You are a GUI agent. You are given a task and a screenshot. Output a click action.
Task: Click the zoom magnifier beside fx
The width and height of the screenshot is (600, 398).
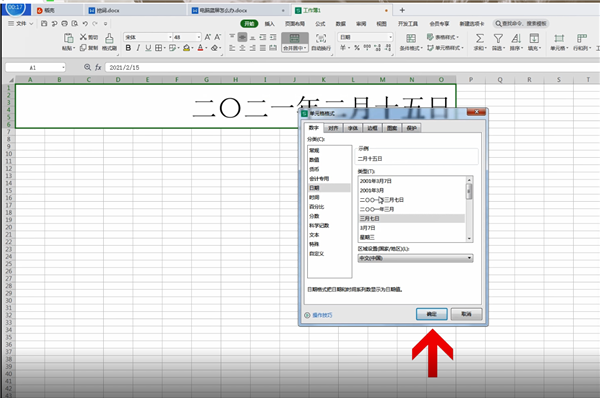[x=87, y=67]
